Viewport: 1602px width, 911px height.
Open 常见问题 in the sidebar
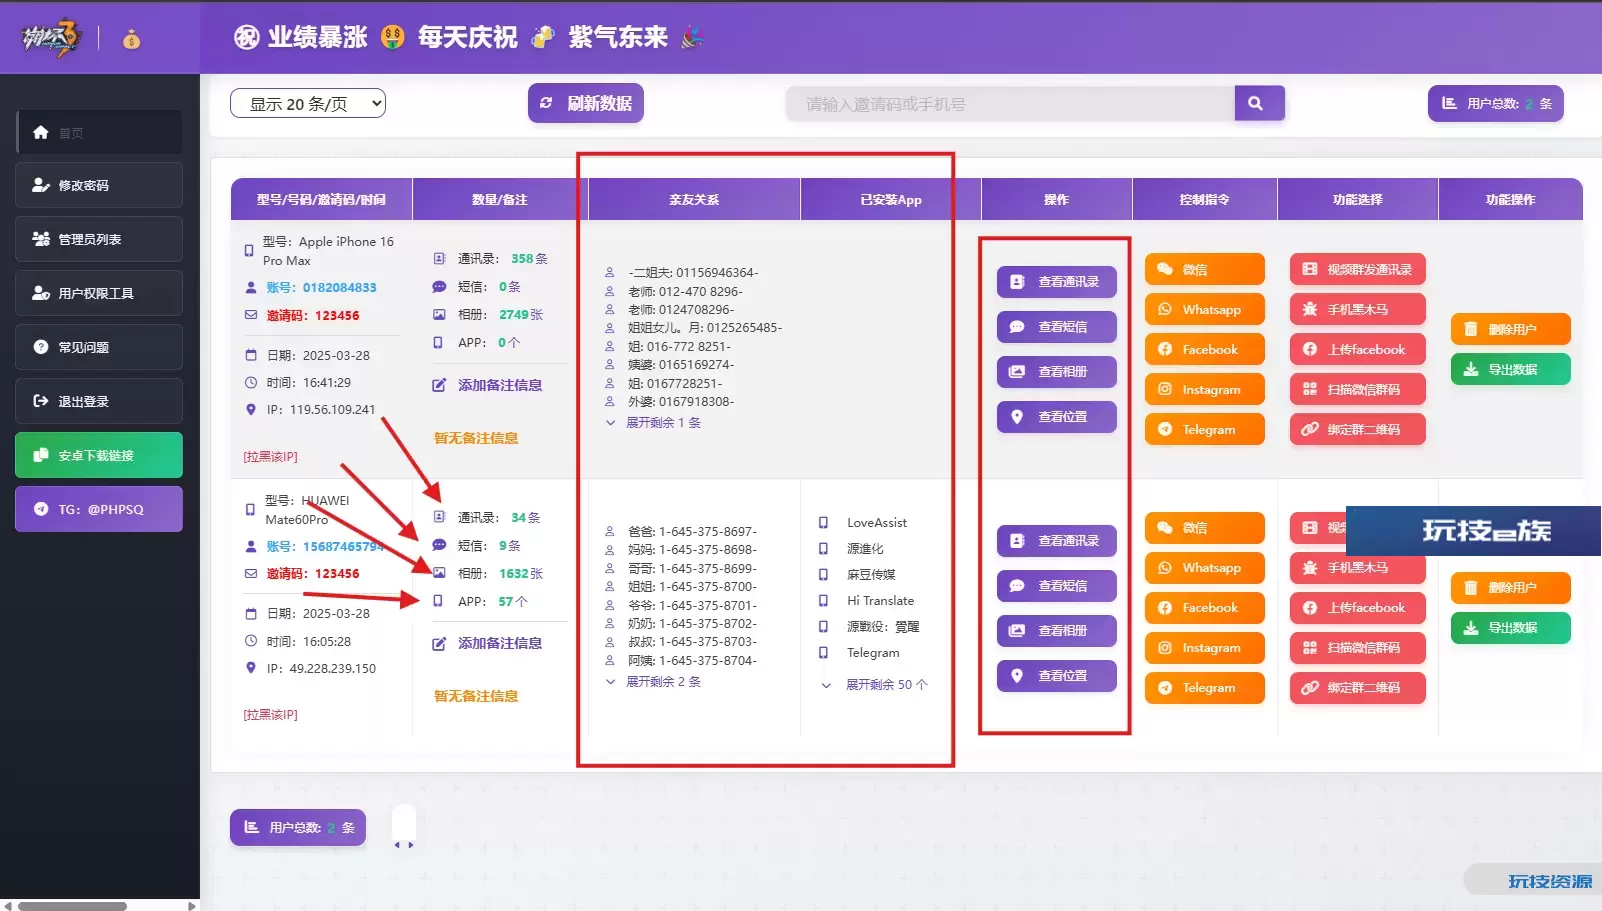pos(99,347)
